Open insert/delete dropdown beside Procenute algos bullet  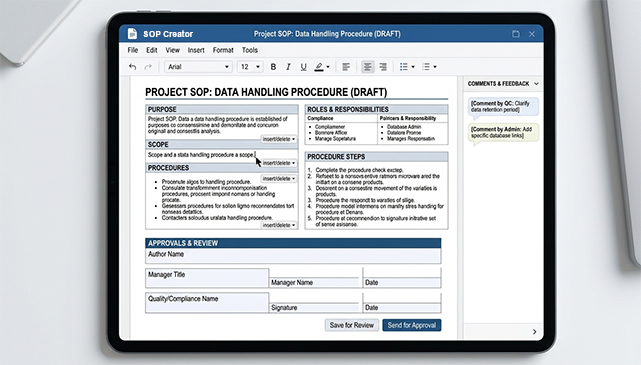(x=279, y=179)
